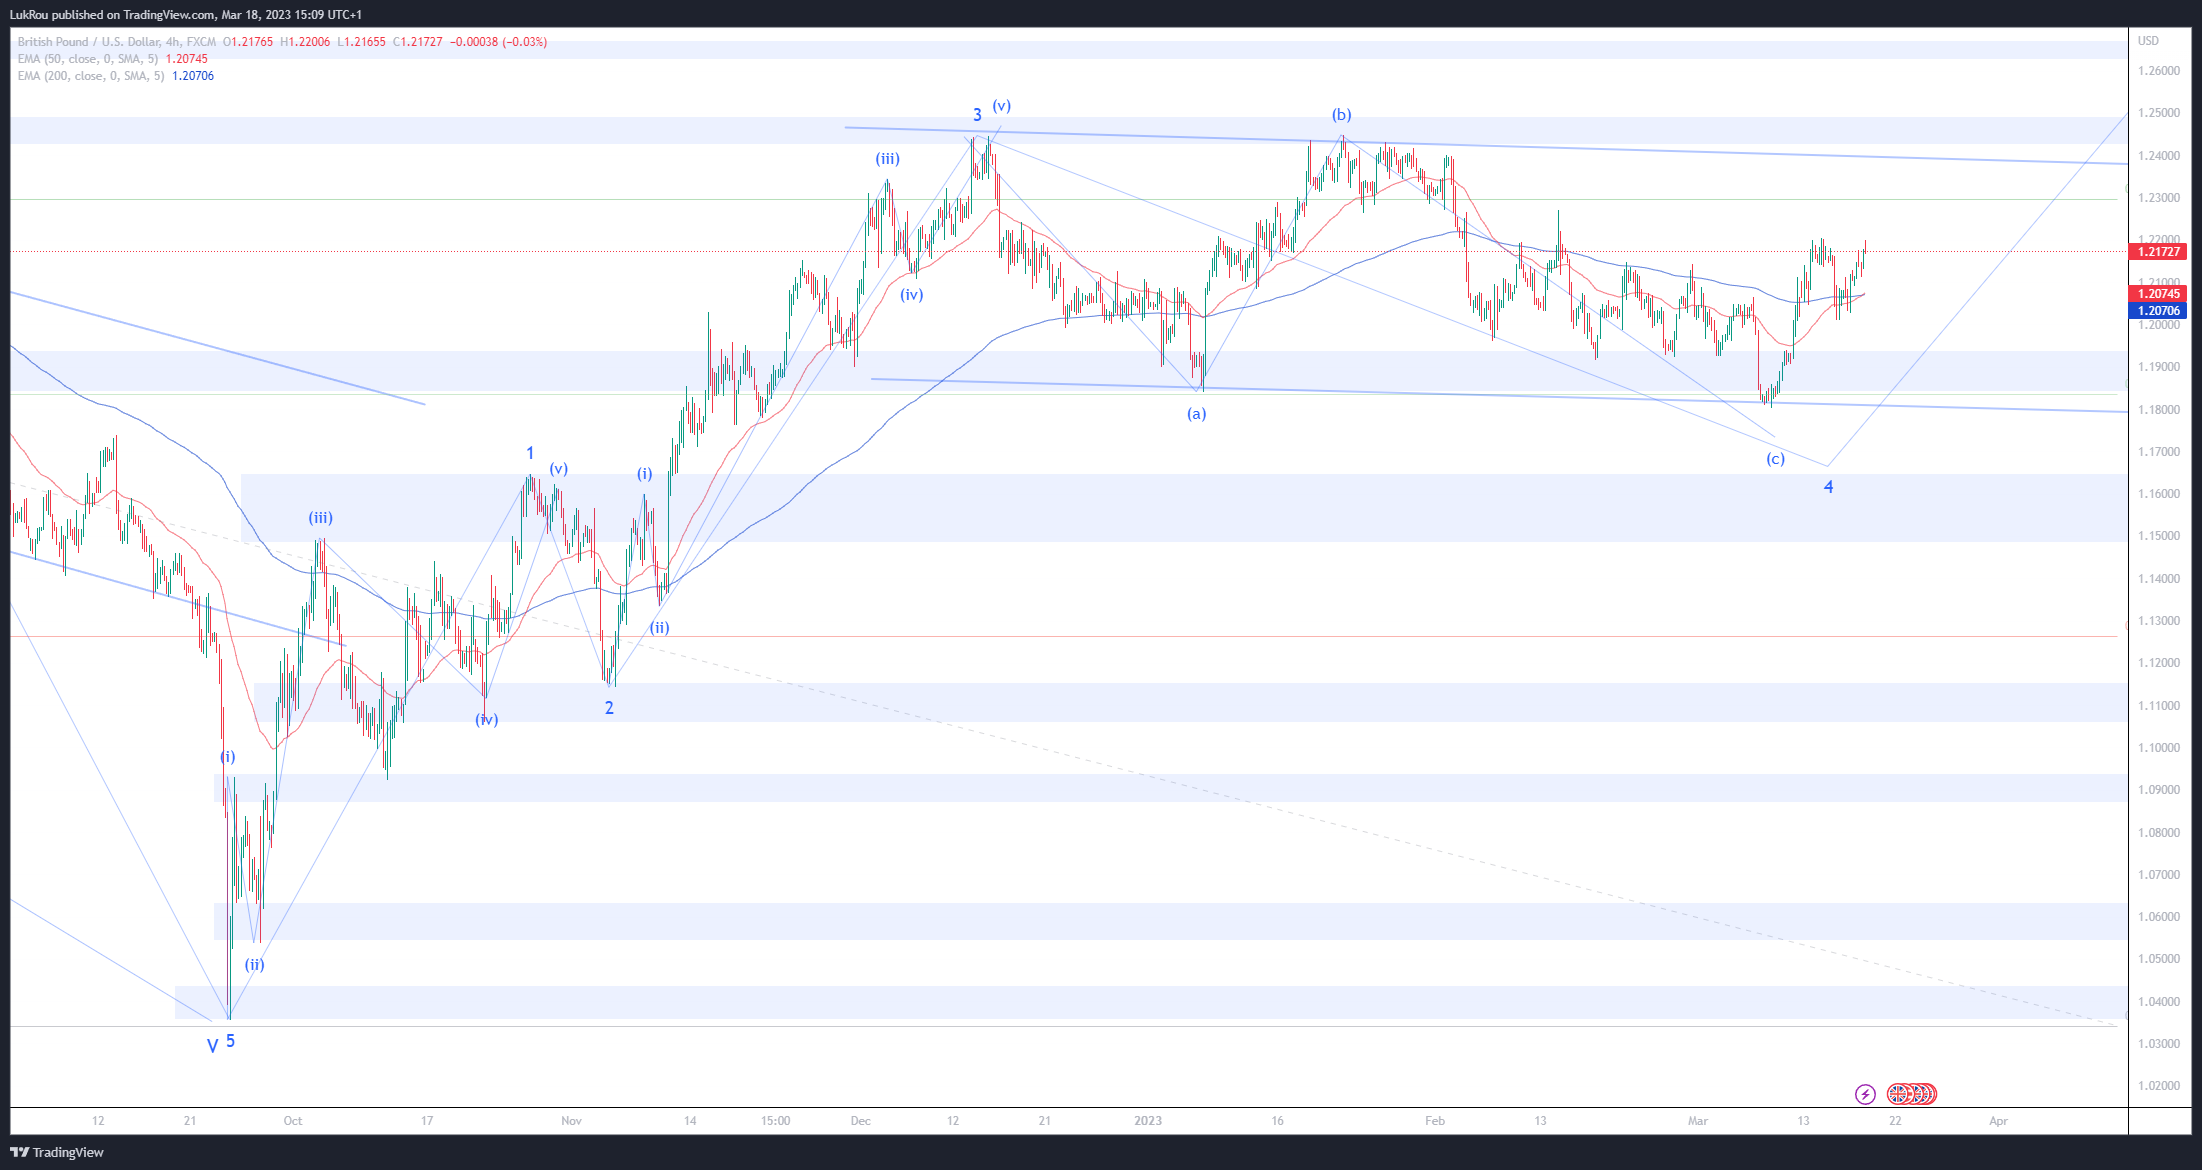
Task: Click the 1.25000 level on price scale
Action: 2158,113
